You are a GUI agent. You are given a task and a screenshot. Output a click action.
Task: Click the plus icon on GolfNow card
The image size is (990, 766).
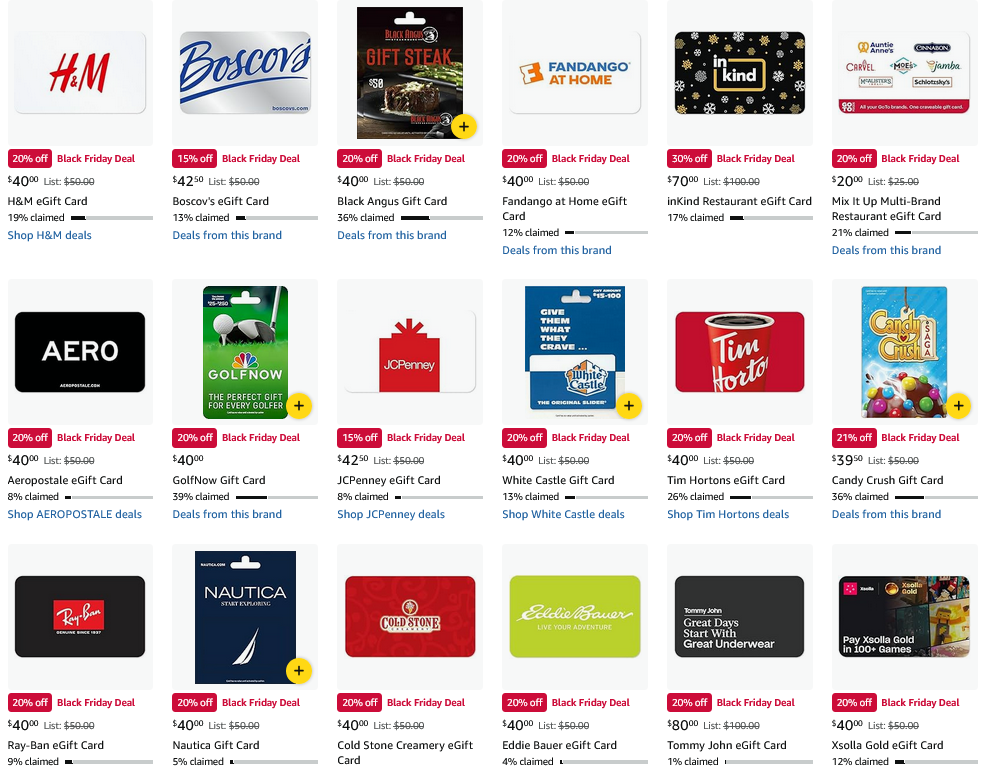point(299,405)
